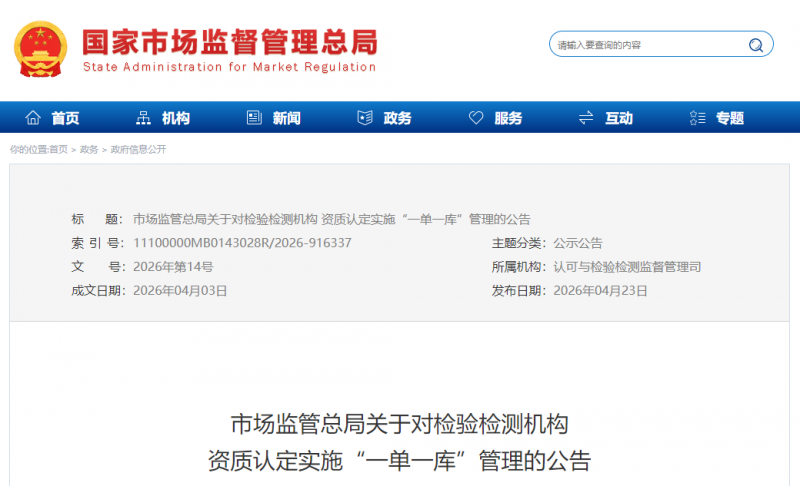Click the 索引号 value 11100000MB0143028R/2026-916337
Viewport: 800px width, 486px height.
(242, 243)
